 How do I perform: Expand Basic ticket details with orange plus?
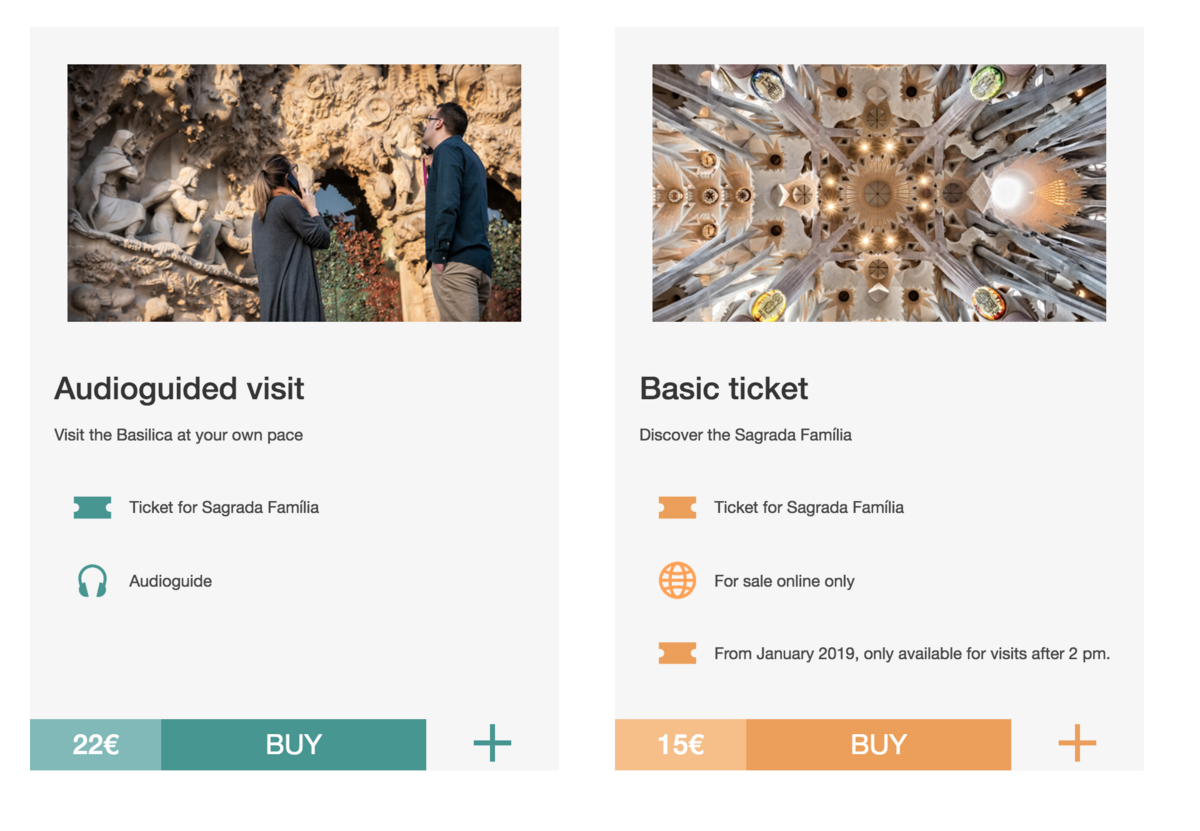pyautogui.click(x=1077, y=743)
